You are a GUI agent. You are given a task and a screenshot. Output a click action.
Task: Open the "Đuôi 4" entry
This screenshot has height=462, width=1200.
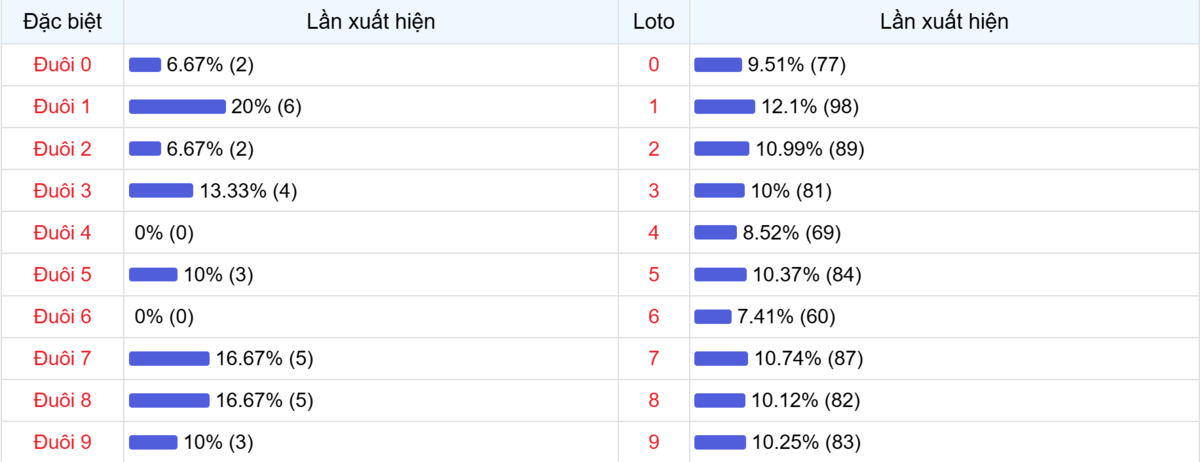[x=62, y=233]
